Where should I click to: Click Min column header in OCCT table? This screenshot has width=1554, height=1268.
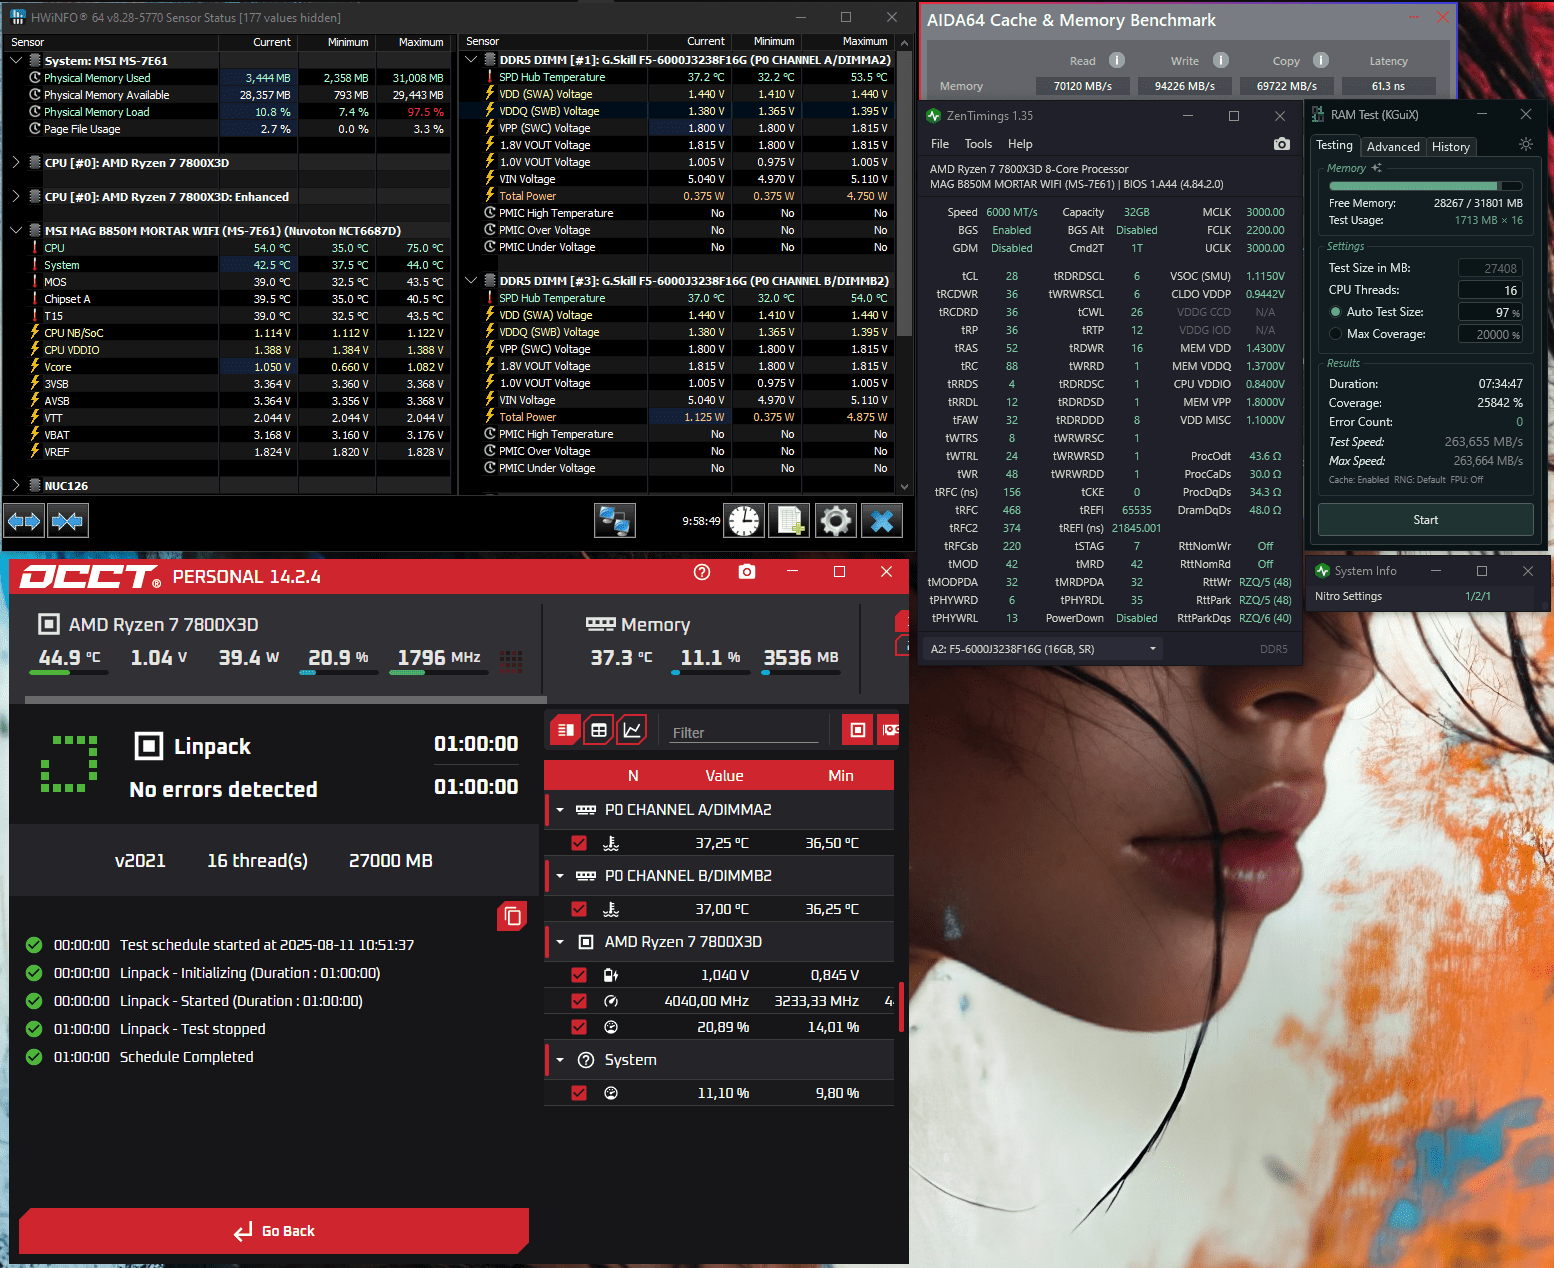[x=841, y=776]
